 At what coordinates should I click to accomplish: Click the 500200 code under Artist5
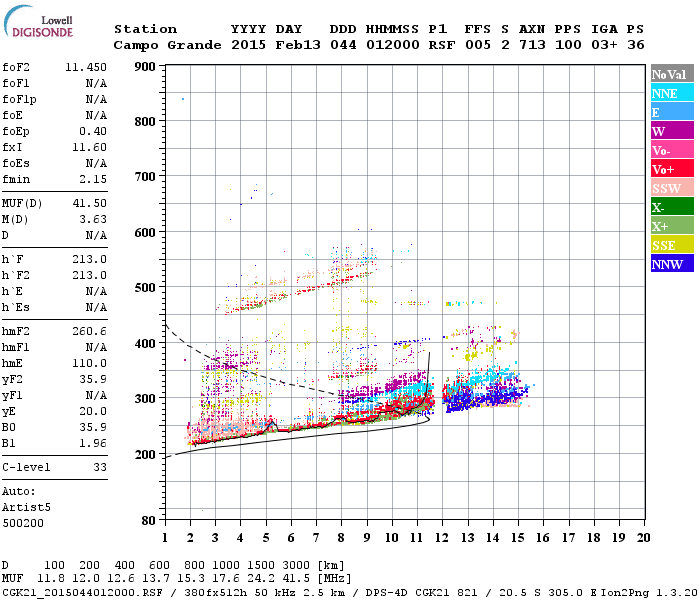point(23,523)
